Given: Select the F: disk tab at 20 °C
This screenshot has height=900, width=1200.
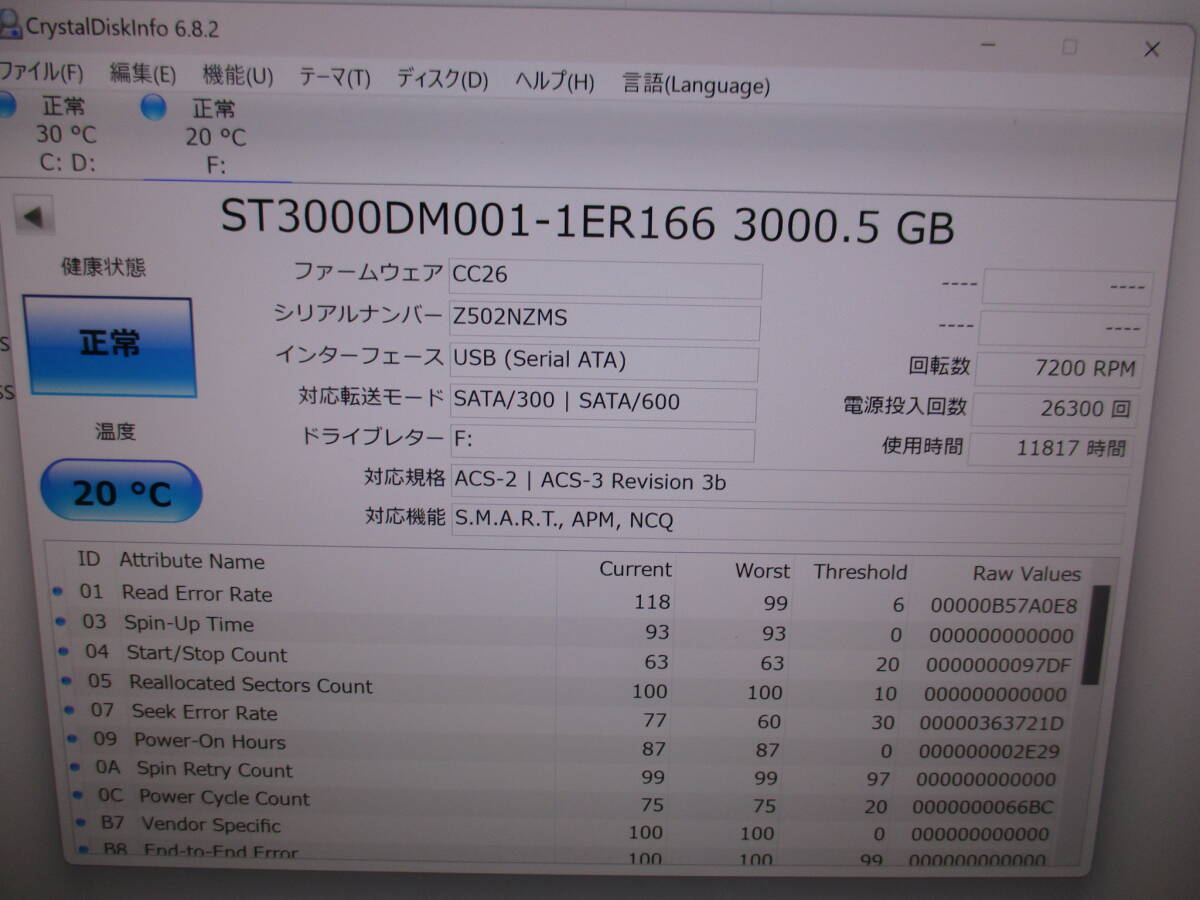Looking at the screenshot, I should pyautogui.click(x=216, y=137).
